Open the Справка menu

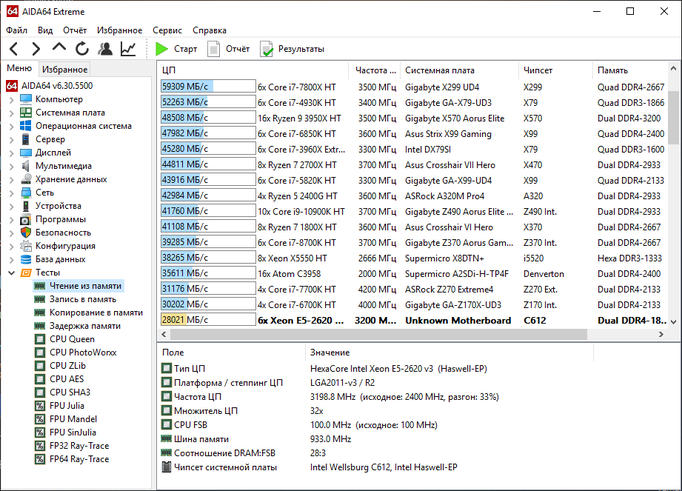click(x=209, y=30)
